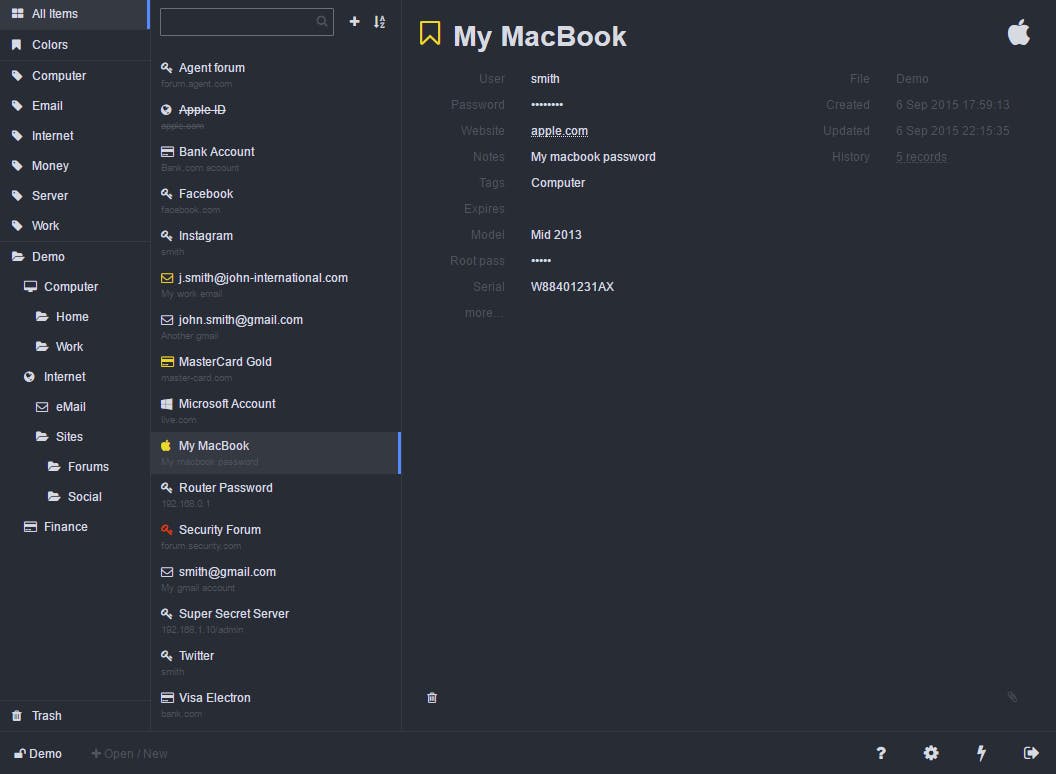Select john.smith@gmail.com entry

(x=276, y=327)
